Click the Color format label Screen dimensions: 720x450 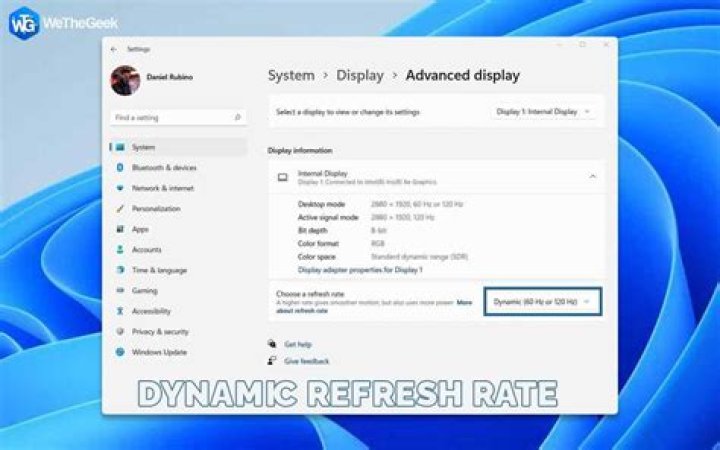click(318, 243)
